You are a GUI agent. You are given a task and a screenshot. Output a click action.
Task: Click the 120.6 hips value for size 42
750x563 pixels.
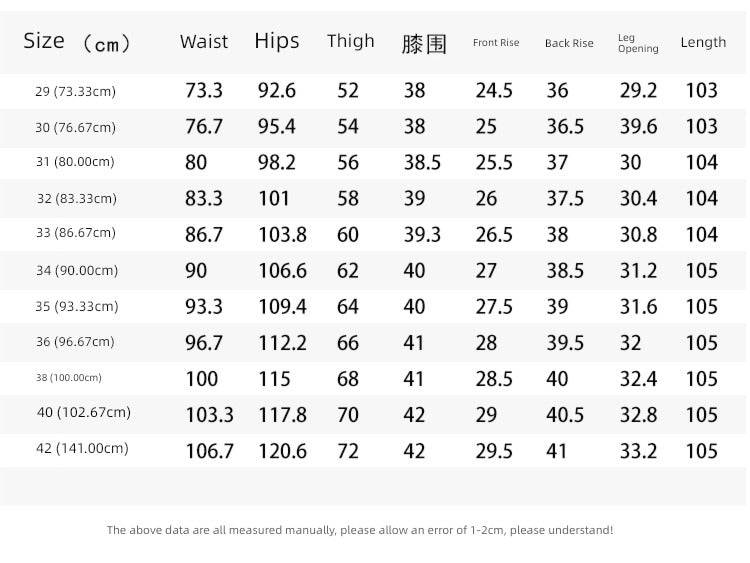click(x=283, y=451)
